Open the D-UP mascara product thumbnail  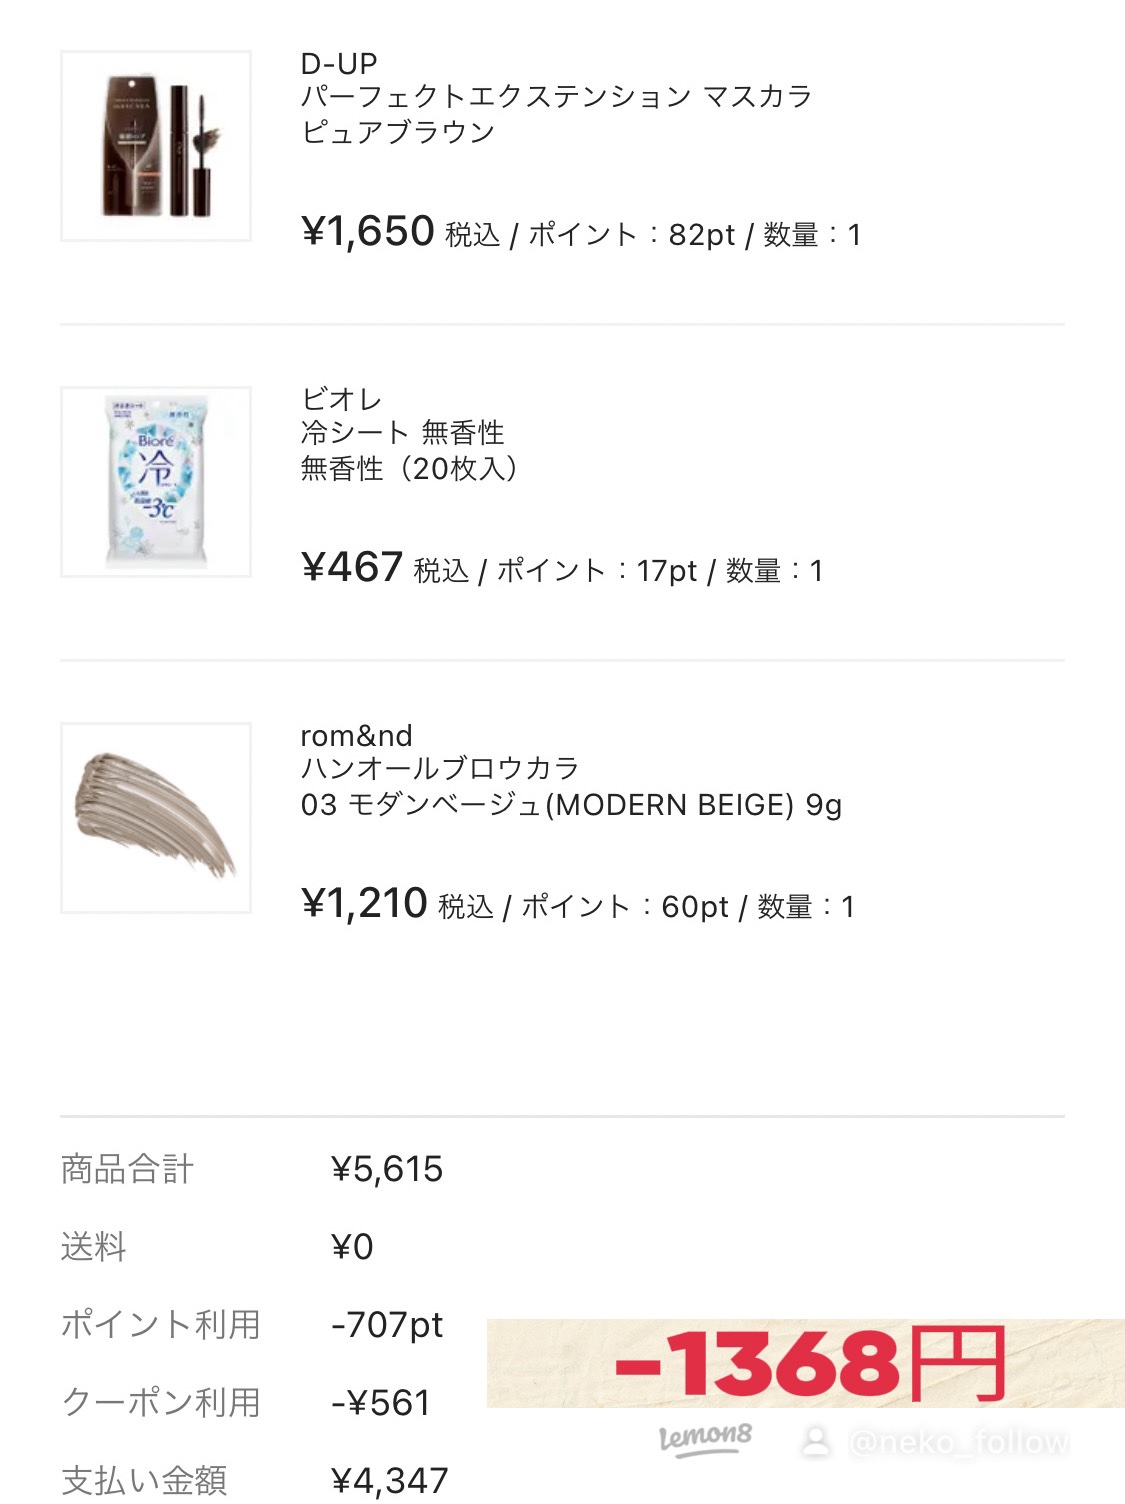156,146
